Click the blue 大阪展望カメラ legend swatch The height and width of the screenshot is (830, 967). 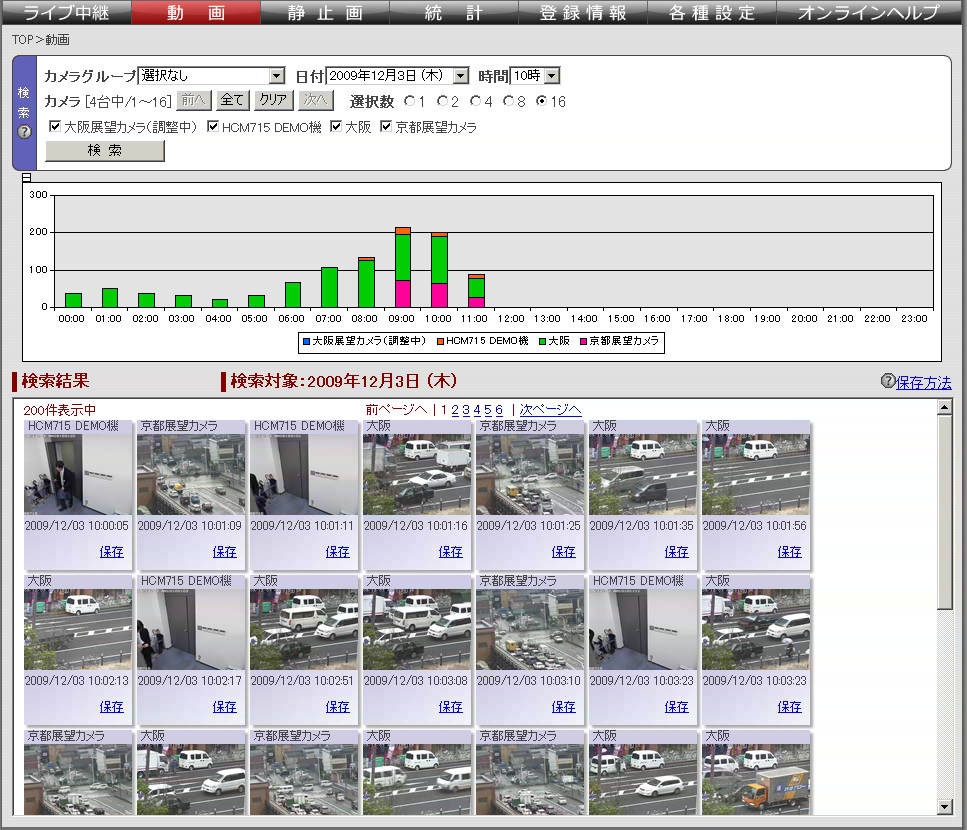pos(306,342)
